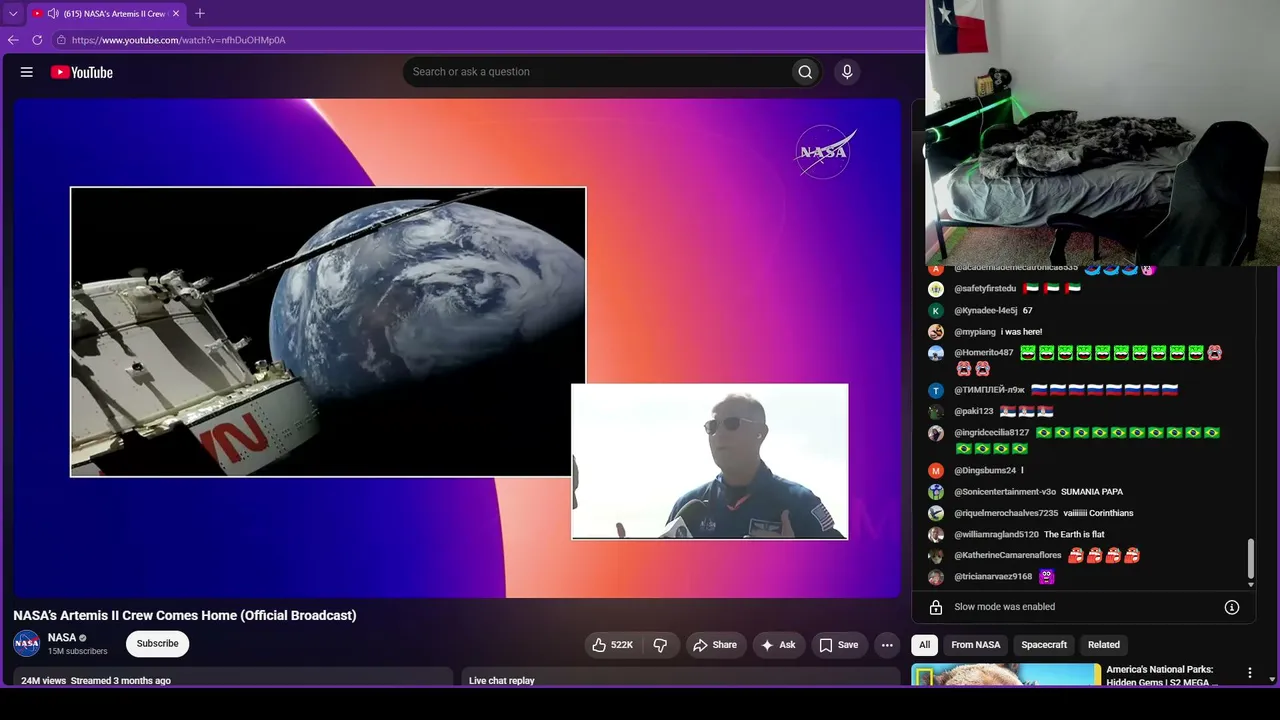Open a new browser tab
This screenshot has height=720, width=1280.
(200, 14)
